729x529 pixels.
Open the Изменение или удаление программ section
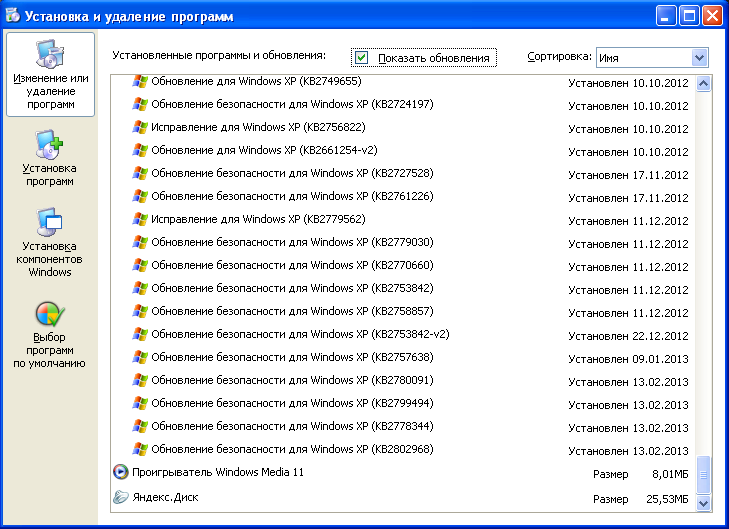(50, 74)
